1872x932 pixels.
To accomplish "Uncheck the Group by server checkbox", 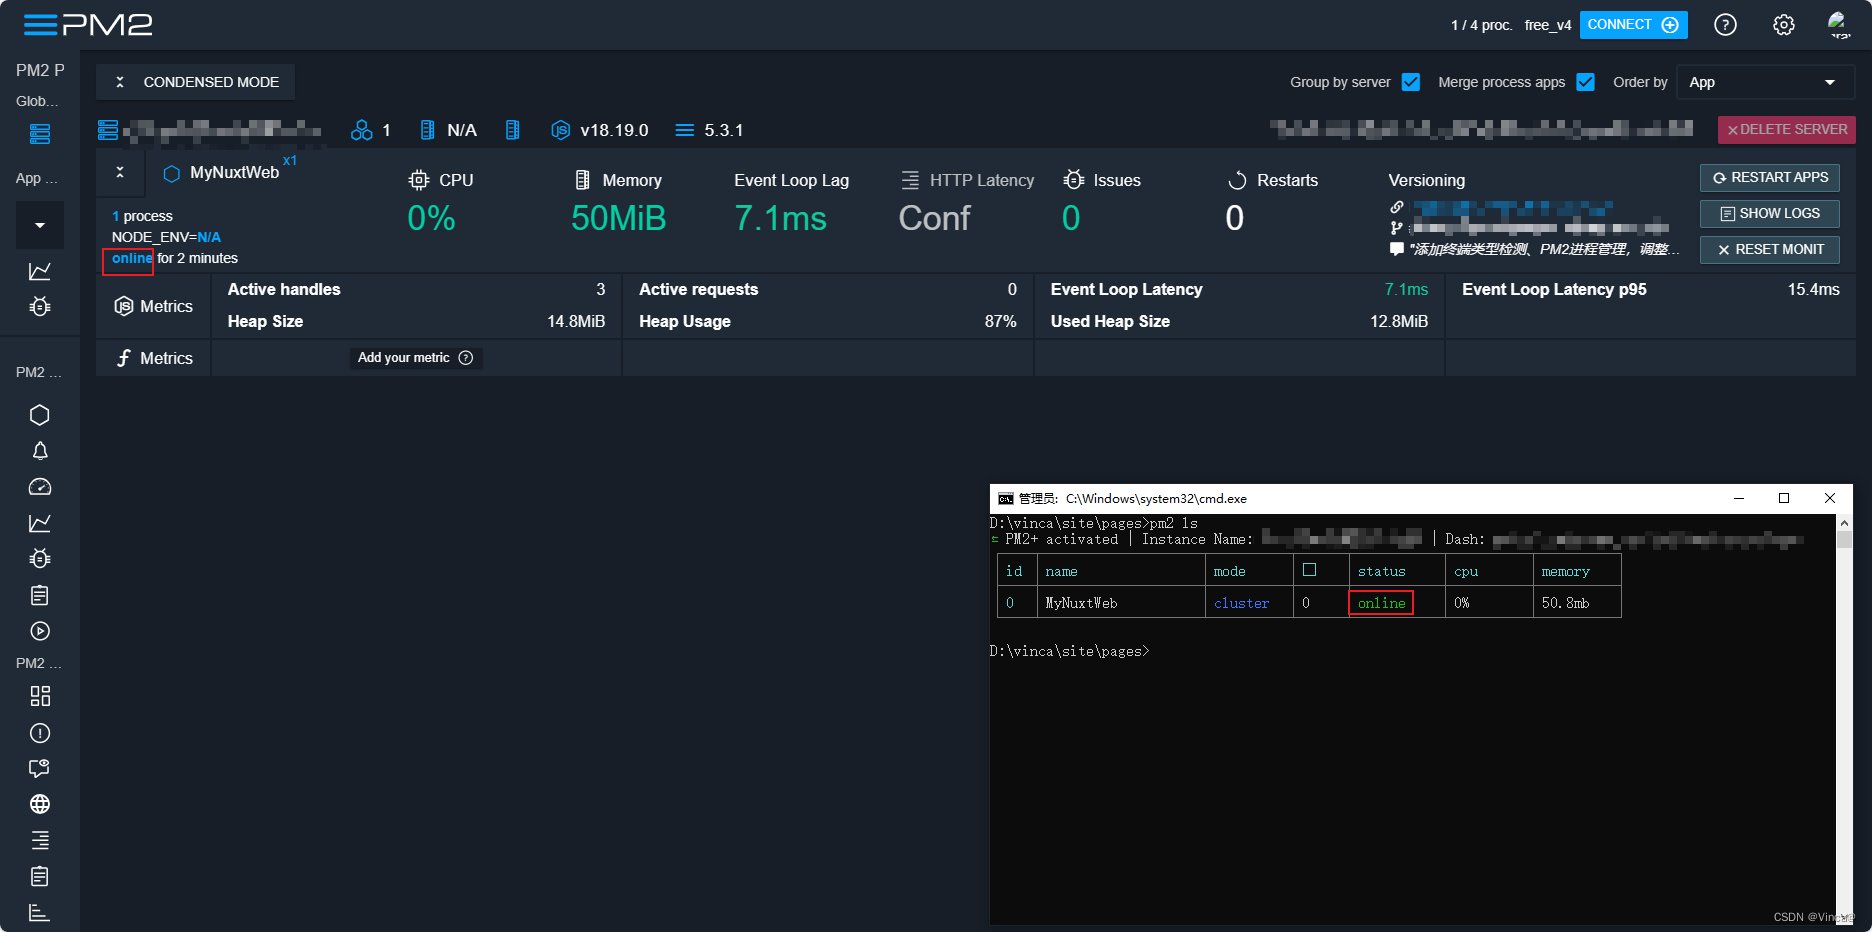I will (1411, 82).
